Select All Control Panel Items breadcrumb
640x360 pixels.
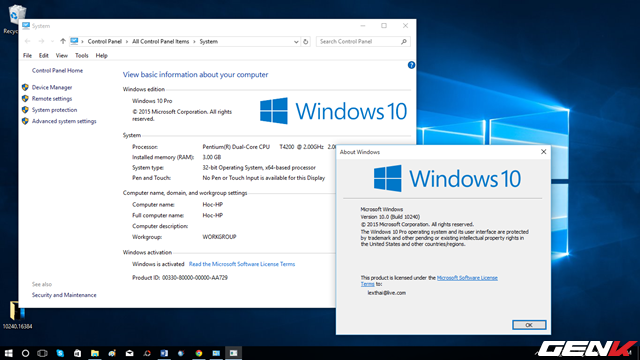pos(160,42)
